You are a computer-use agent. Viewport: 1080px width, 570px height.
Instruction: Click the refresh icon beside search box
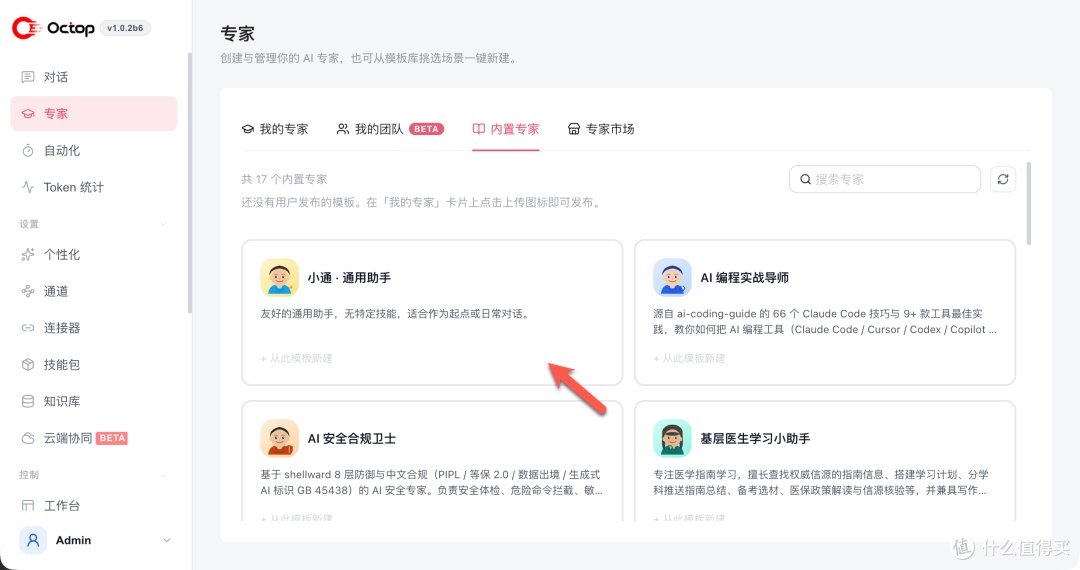pos(1003,179)
